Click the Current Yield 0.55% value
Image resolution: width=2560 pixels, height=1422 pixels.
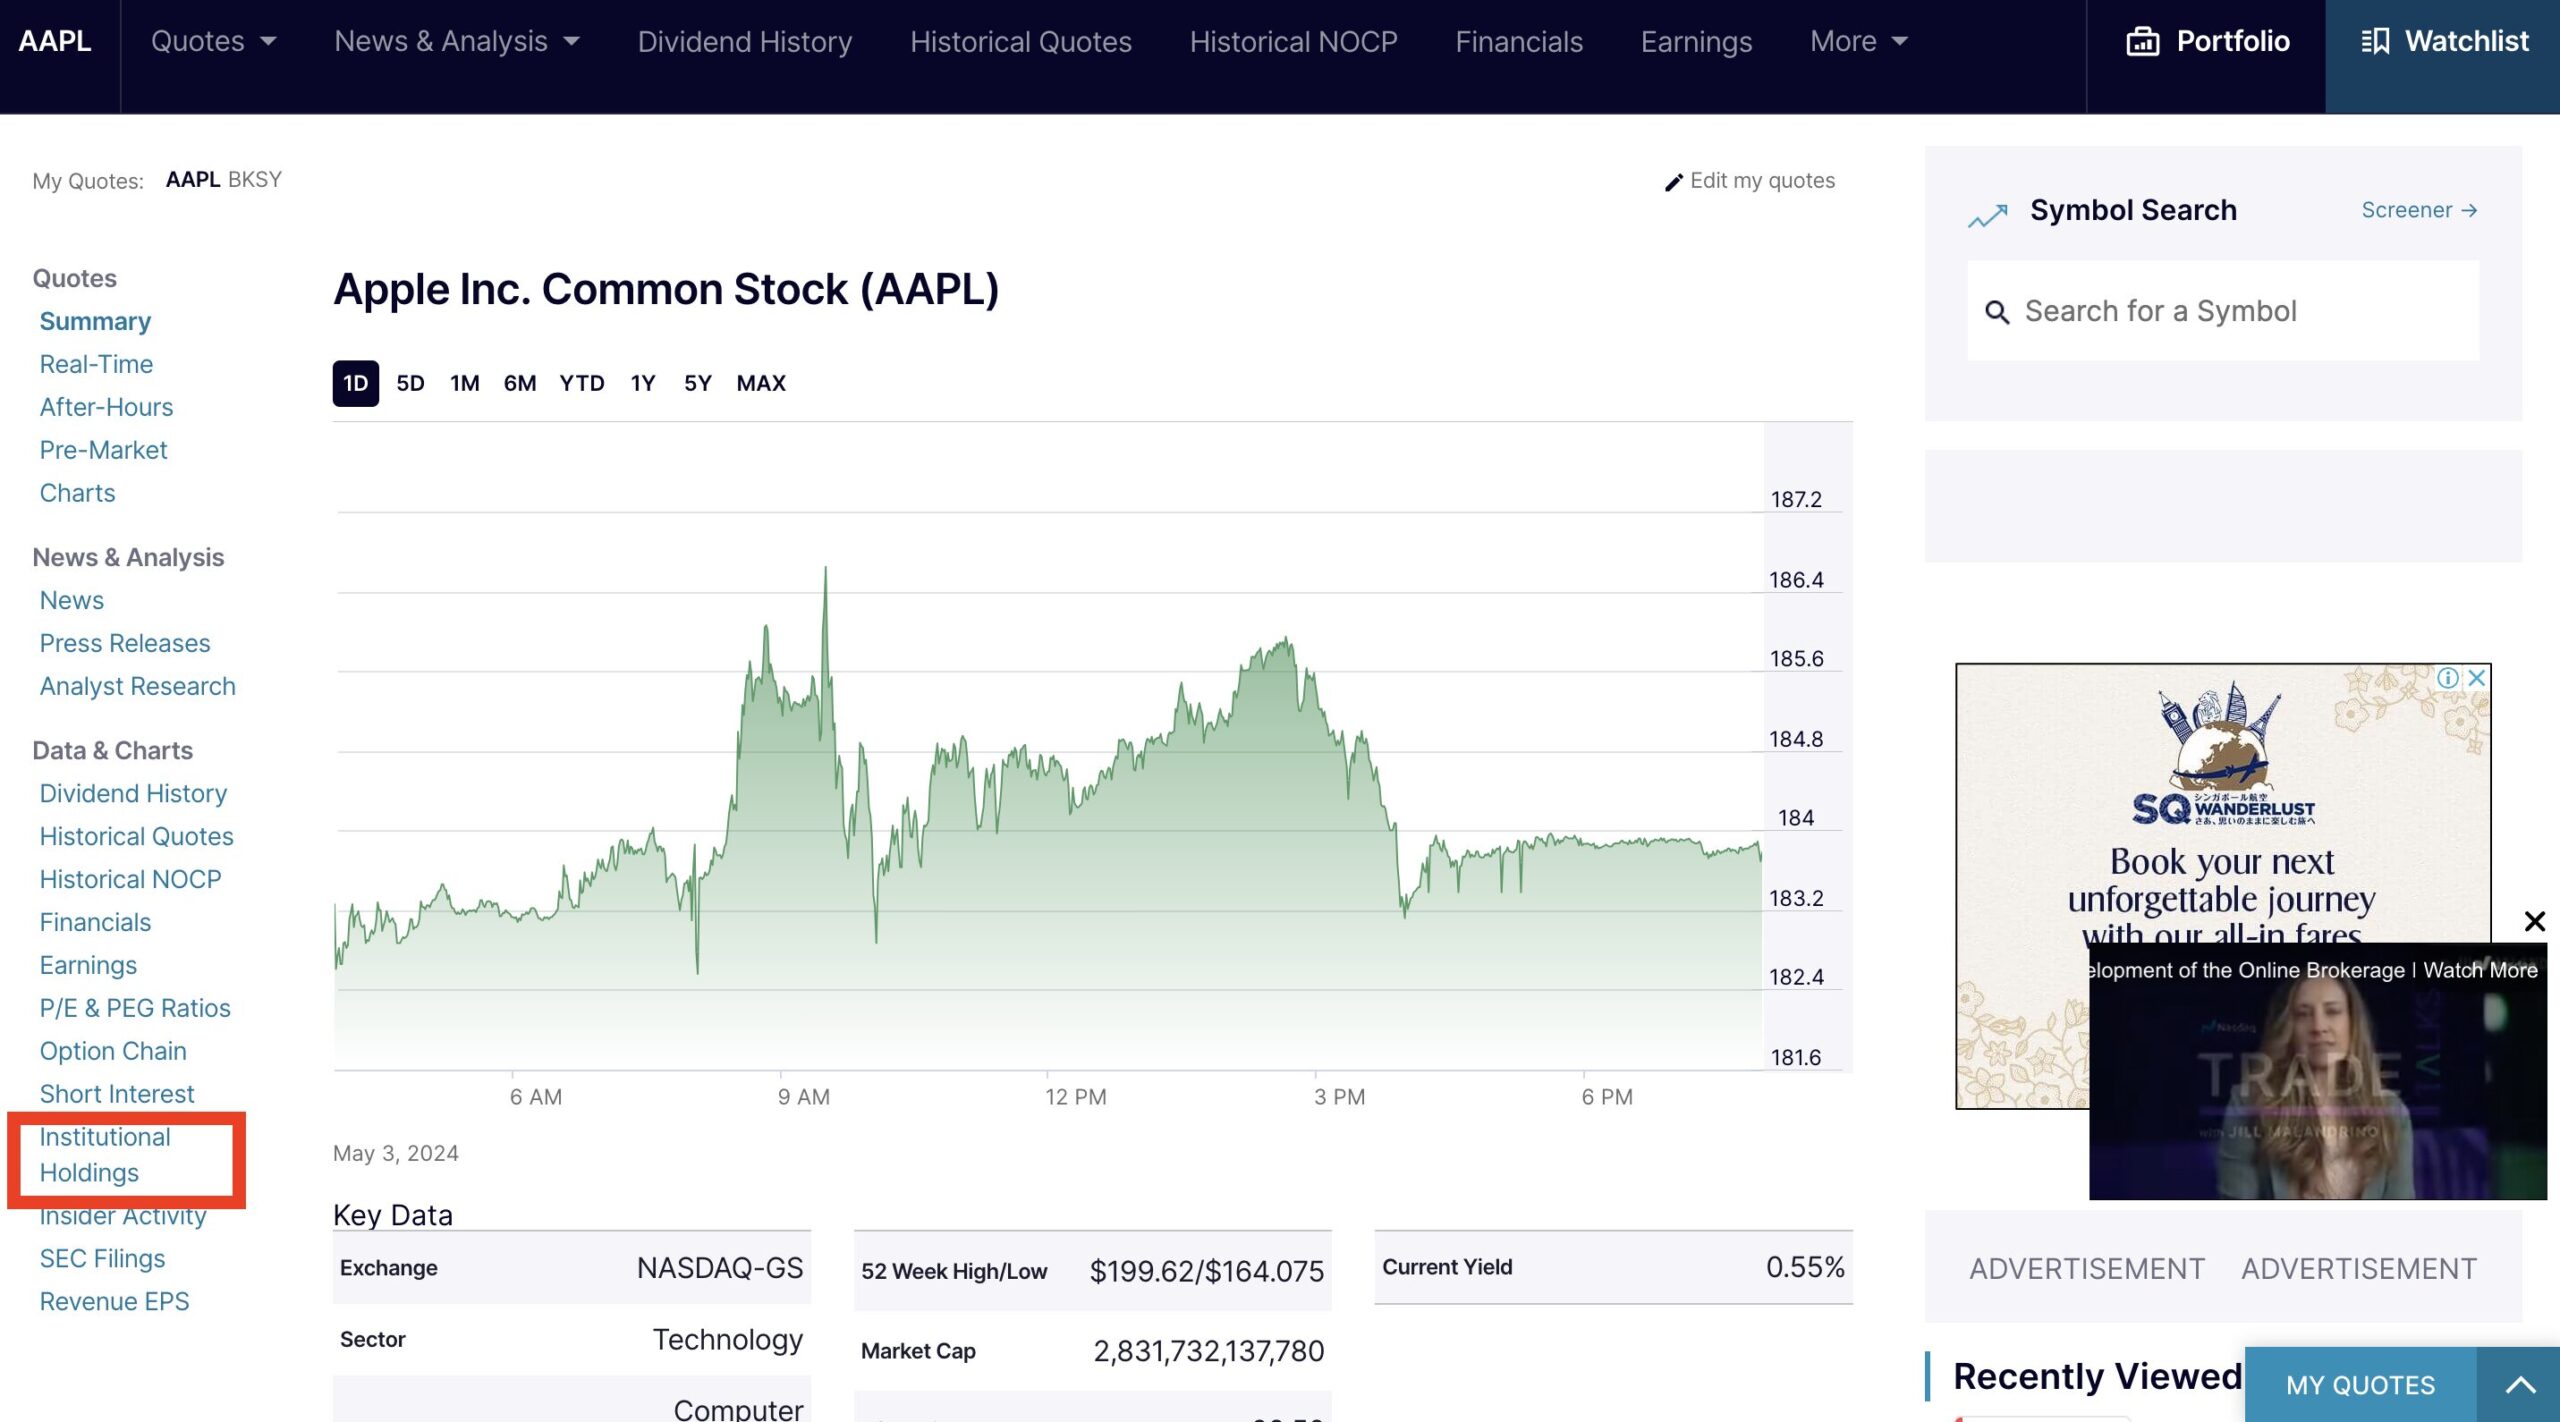pos(1805,1267)
